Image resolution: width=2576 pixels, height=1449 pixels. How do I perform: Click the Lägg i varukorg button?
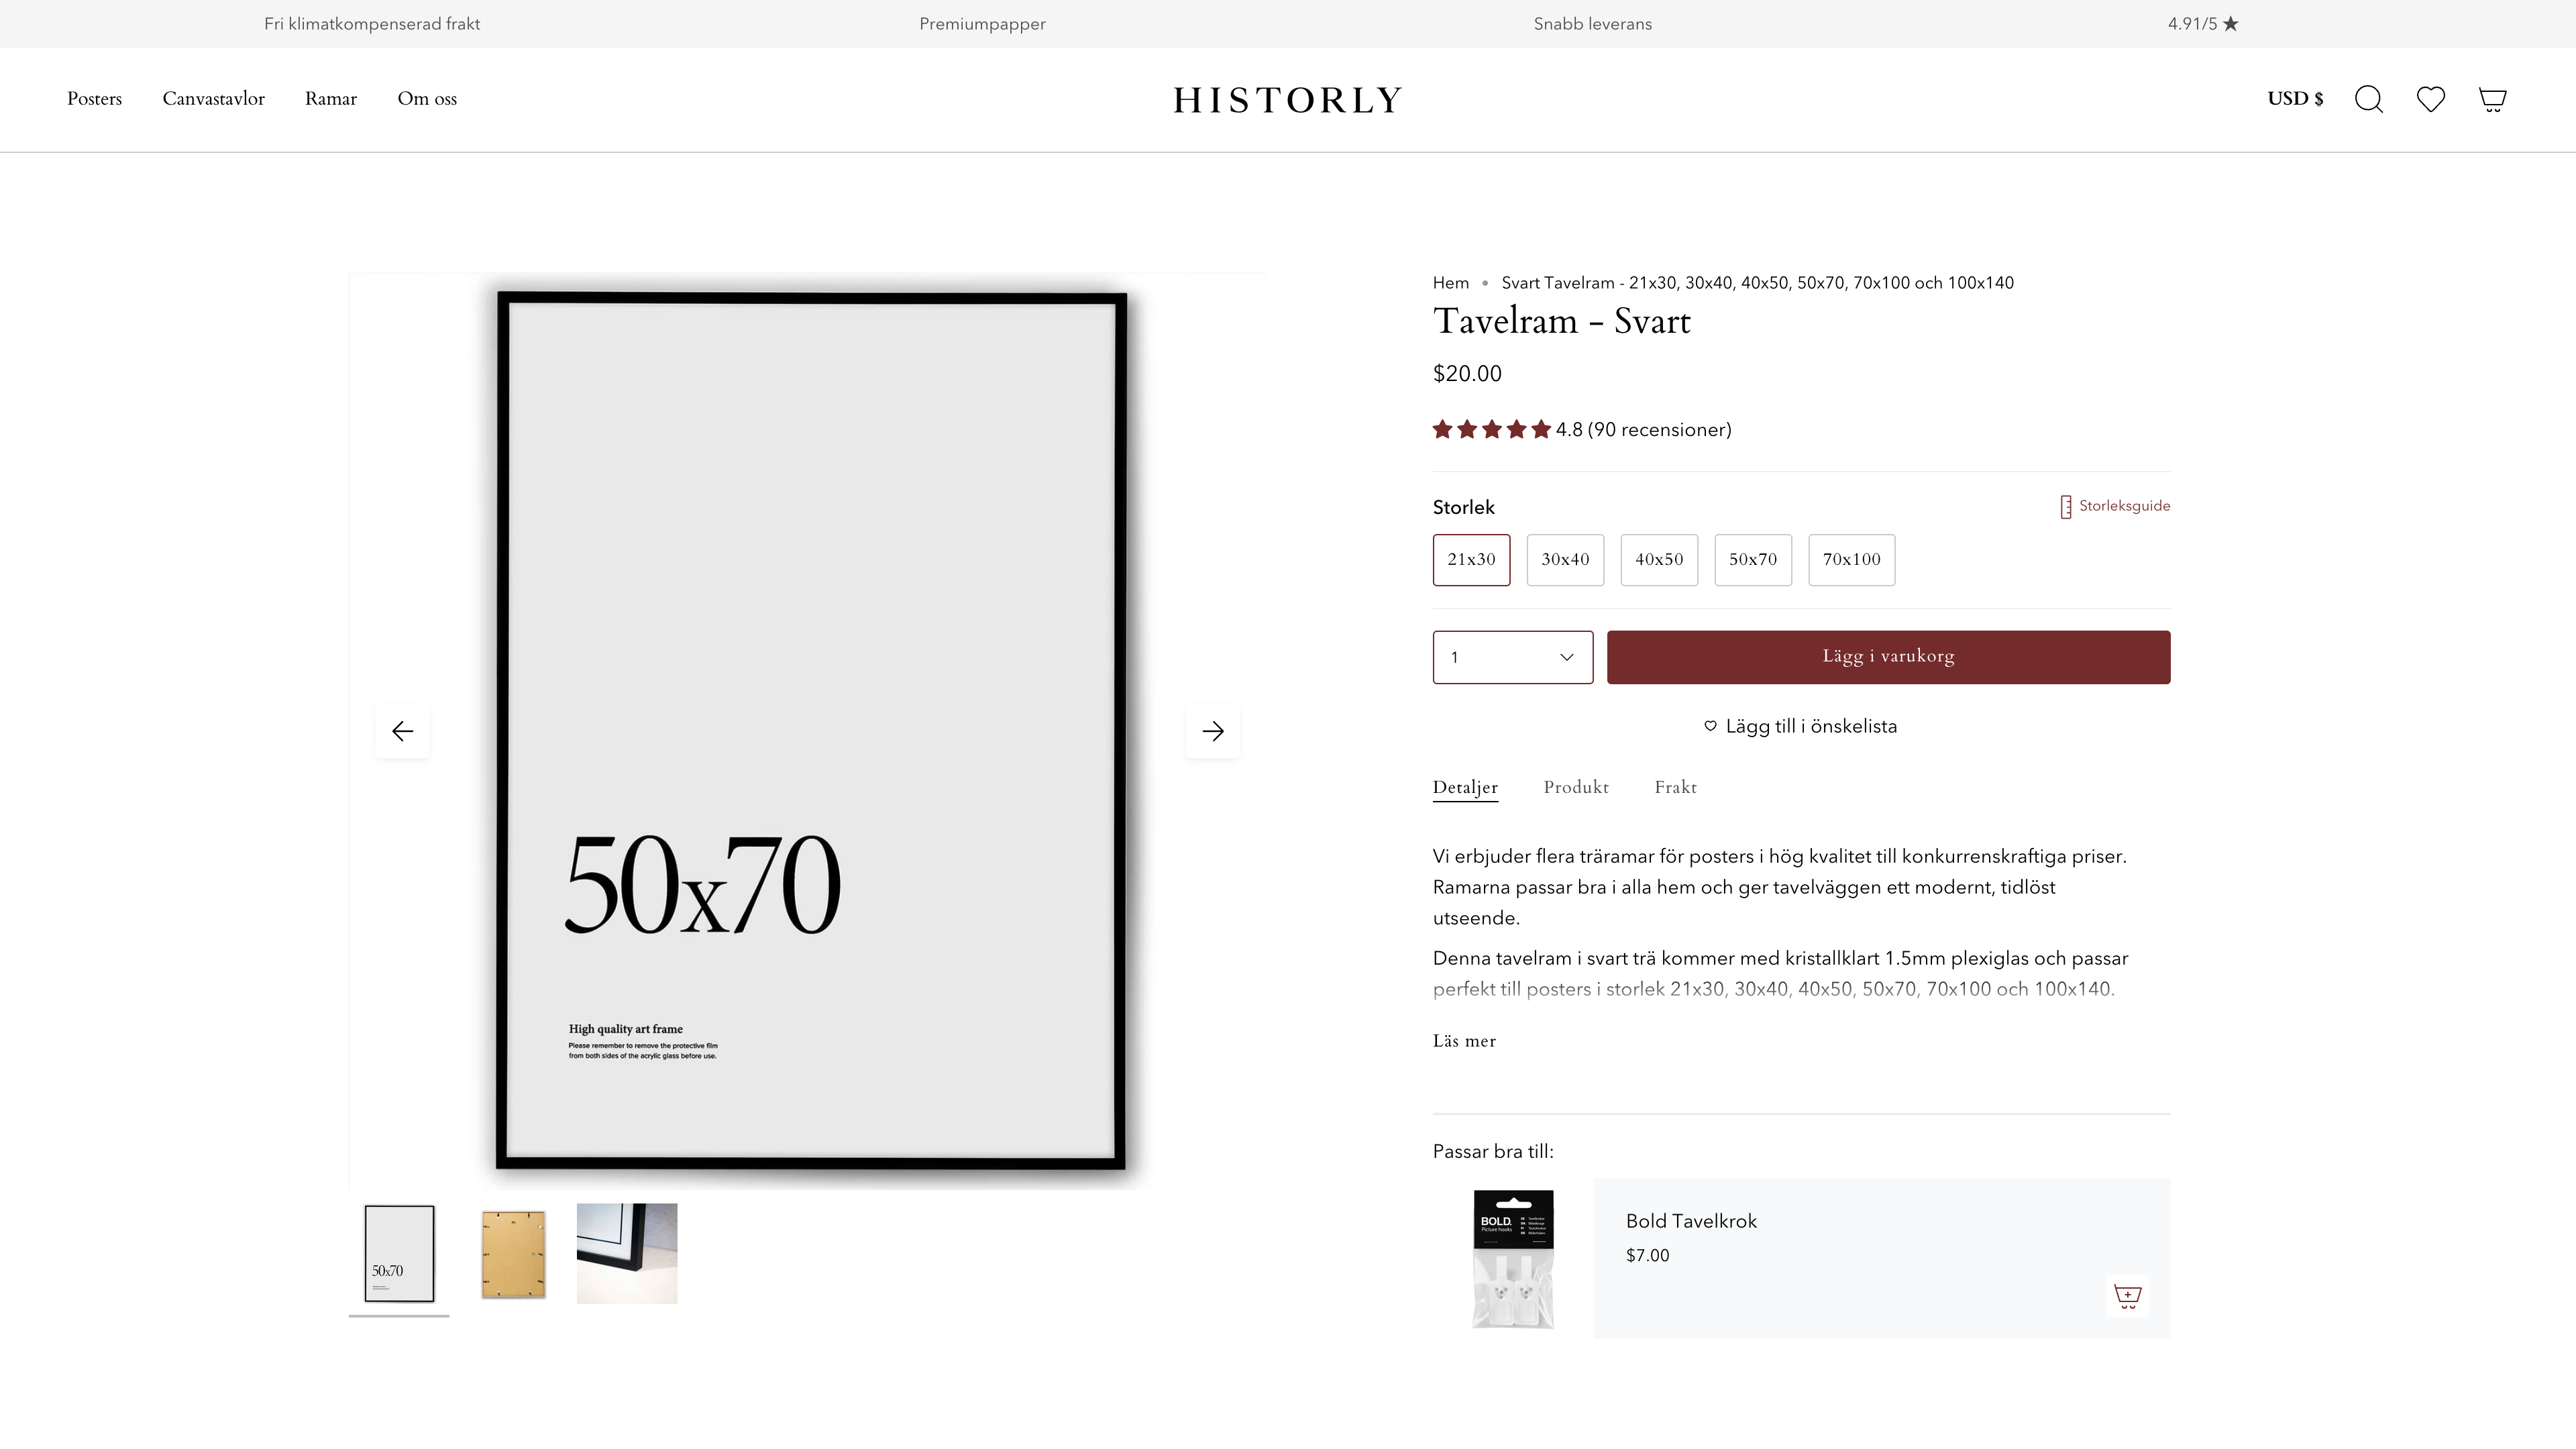point(1888,657)
